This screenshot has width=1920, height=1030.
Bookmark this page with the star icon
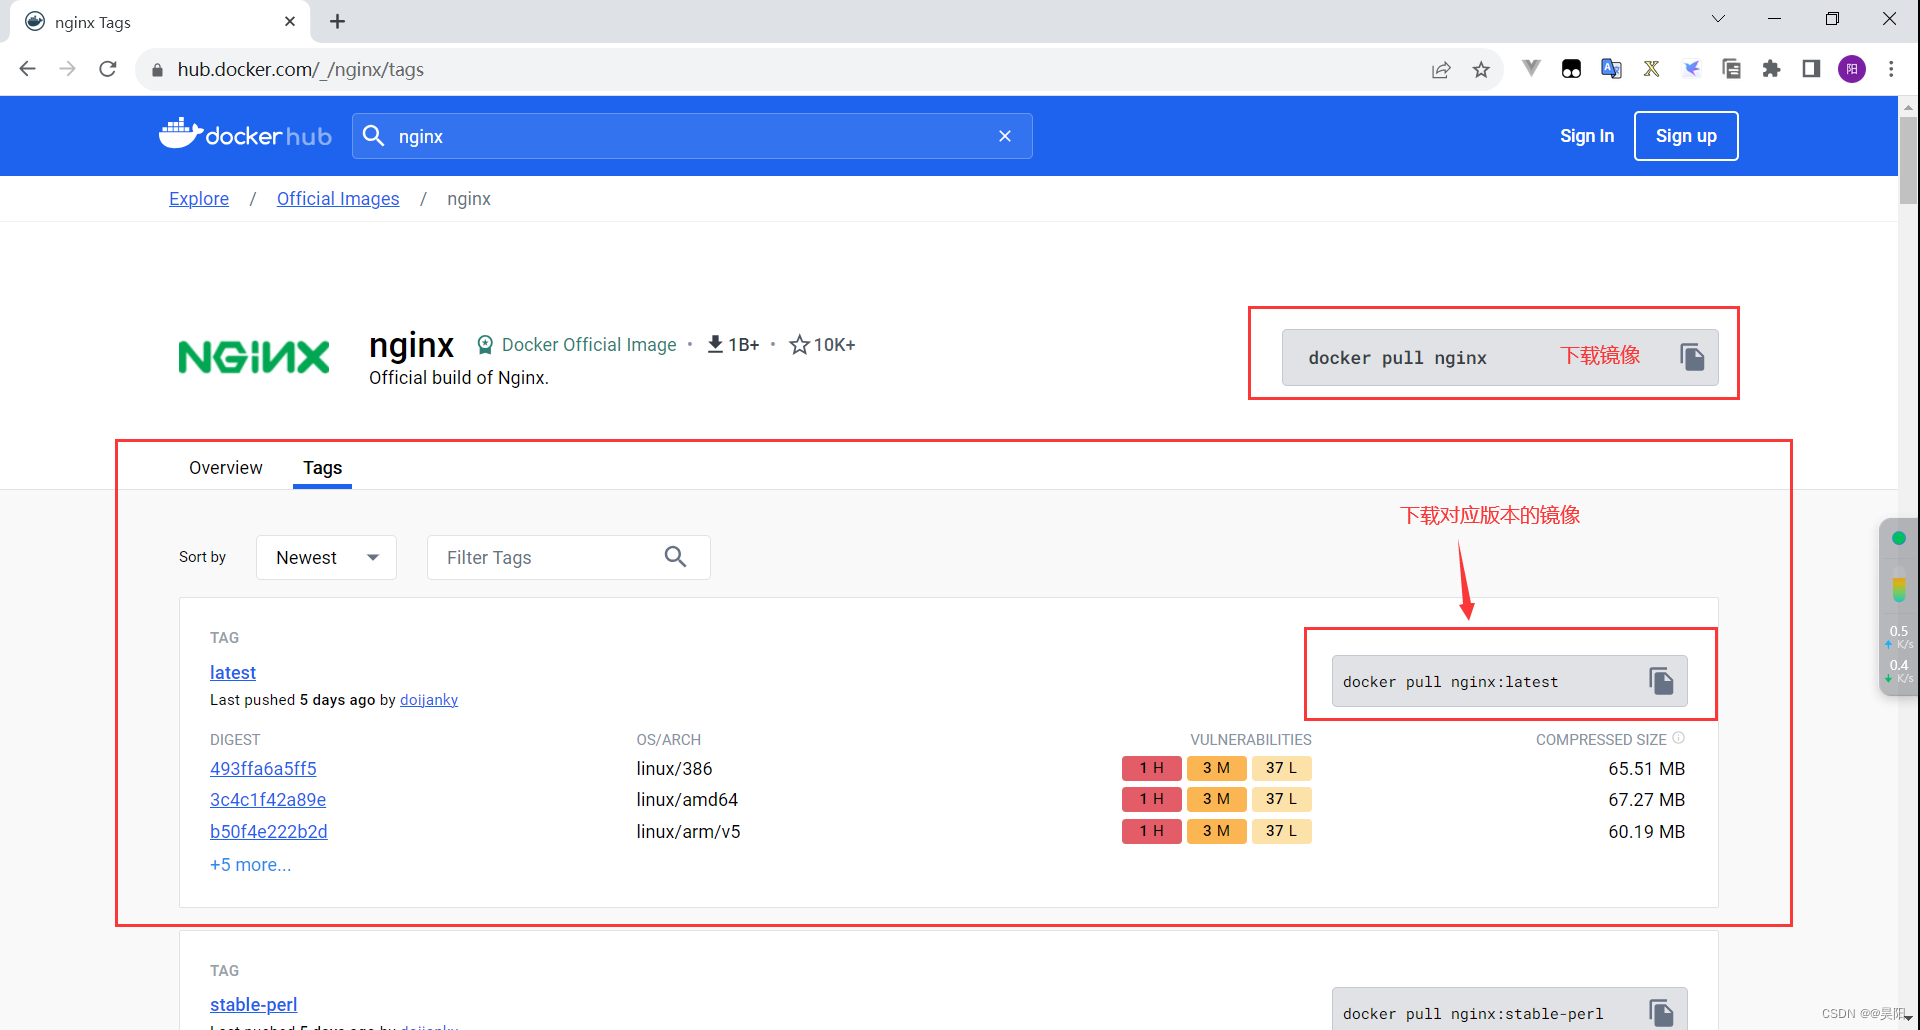1481,69
